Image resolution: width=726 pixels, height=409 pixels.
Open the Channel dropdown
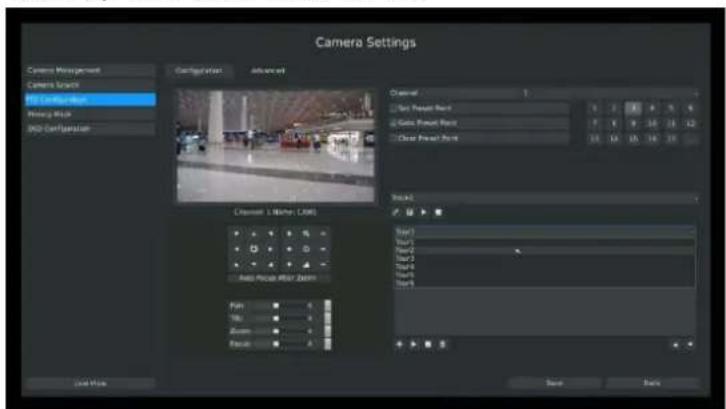(x=543, y=93)
